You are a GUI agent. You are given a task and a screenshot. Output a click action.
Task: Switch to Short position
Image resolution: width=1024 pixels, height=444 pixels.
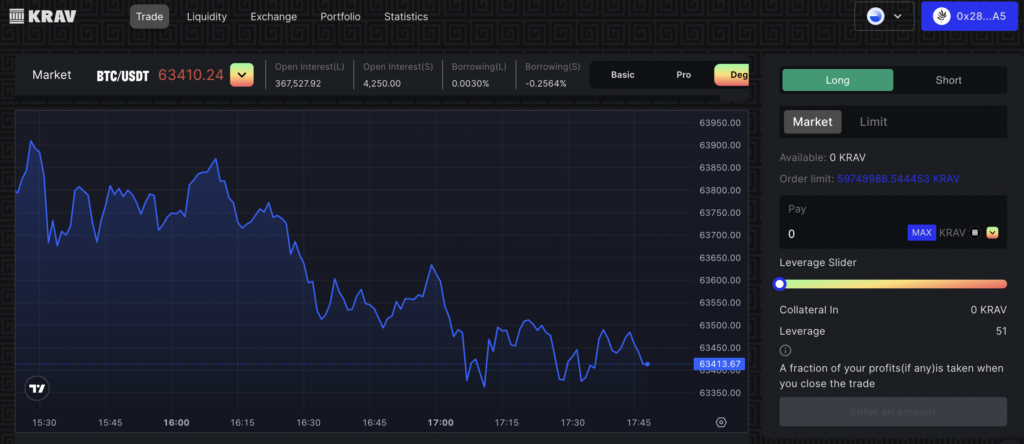click(948, 80)
